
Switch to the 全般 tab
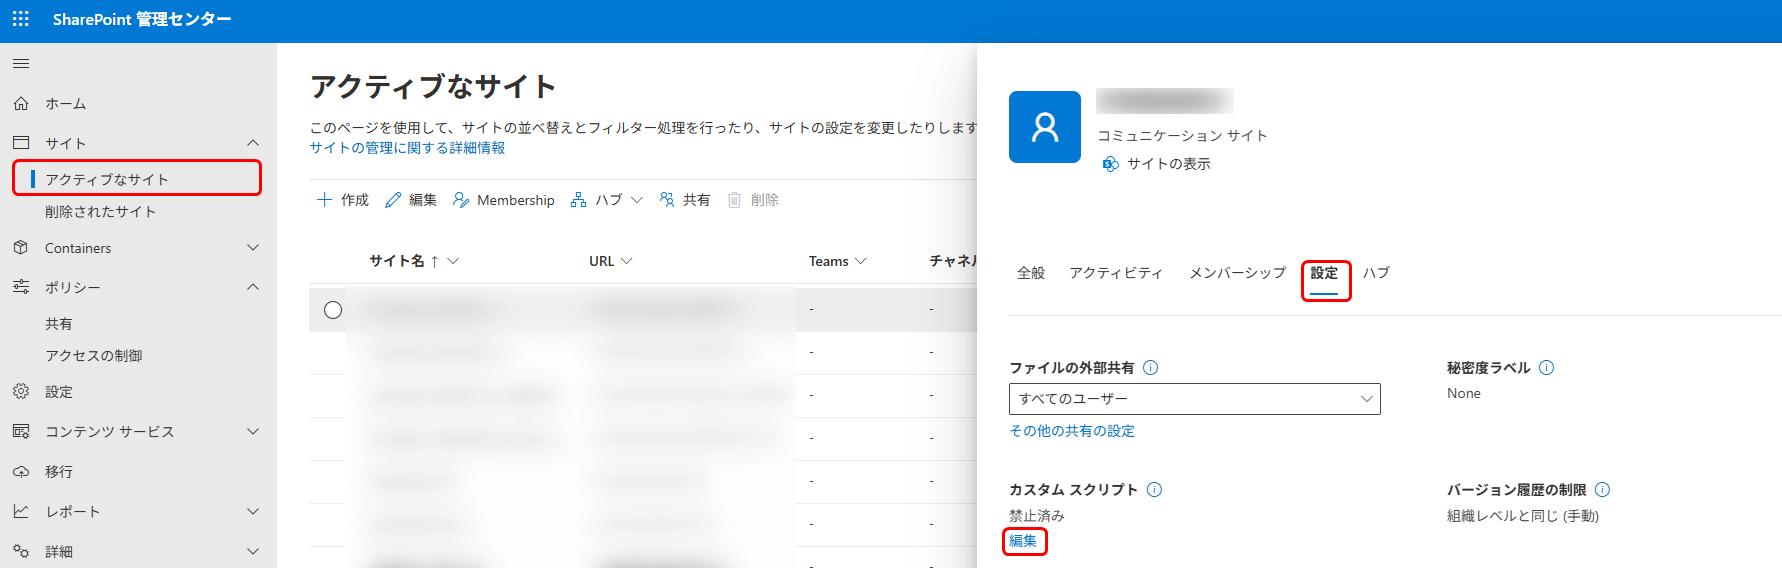tap(1031, 273)
